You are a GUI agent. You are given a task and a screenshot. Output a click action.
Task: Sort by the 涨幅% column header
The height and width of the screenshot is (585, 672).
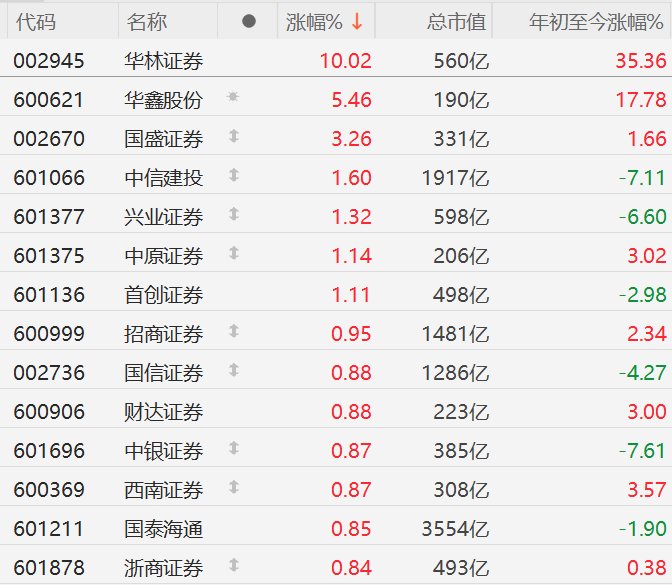pyautogui.click(x=314, y=22)
